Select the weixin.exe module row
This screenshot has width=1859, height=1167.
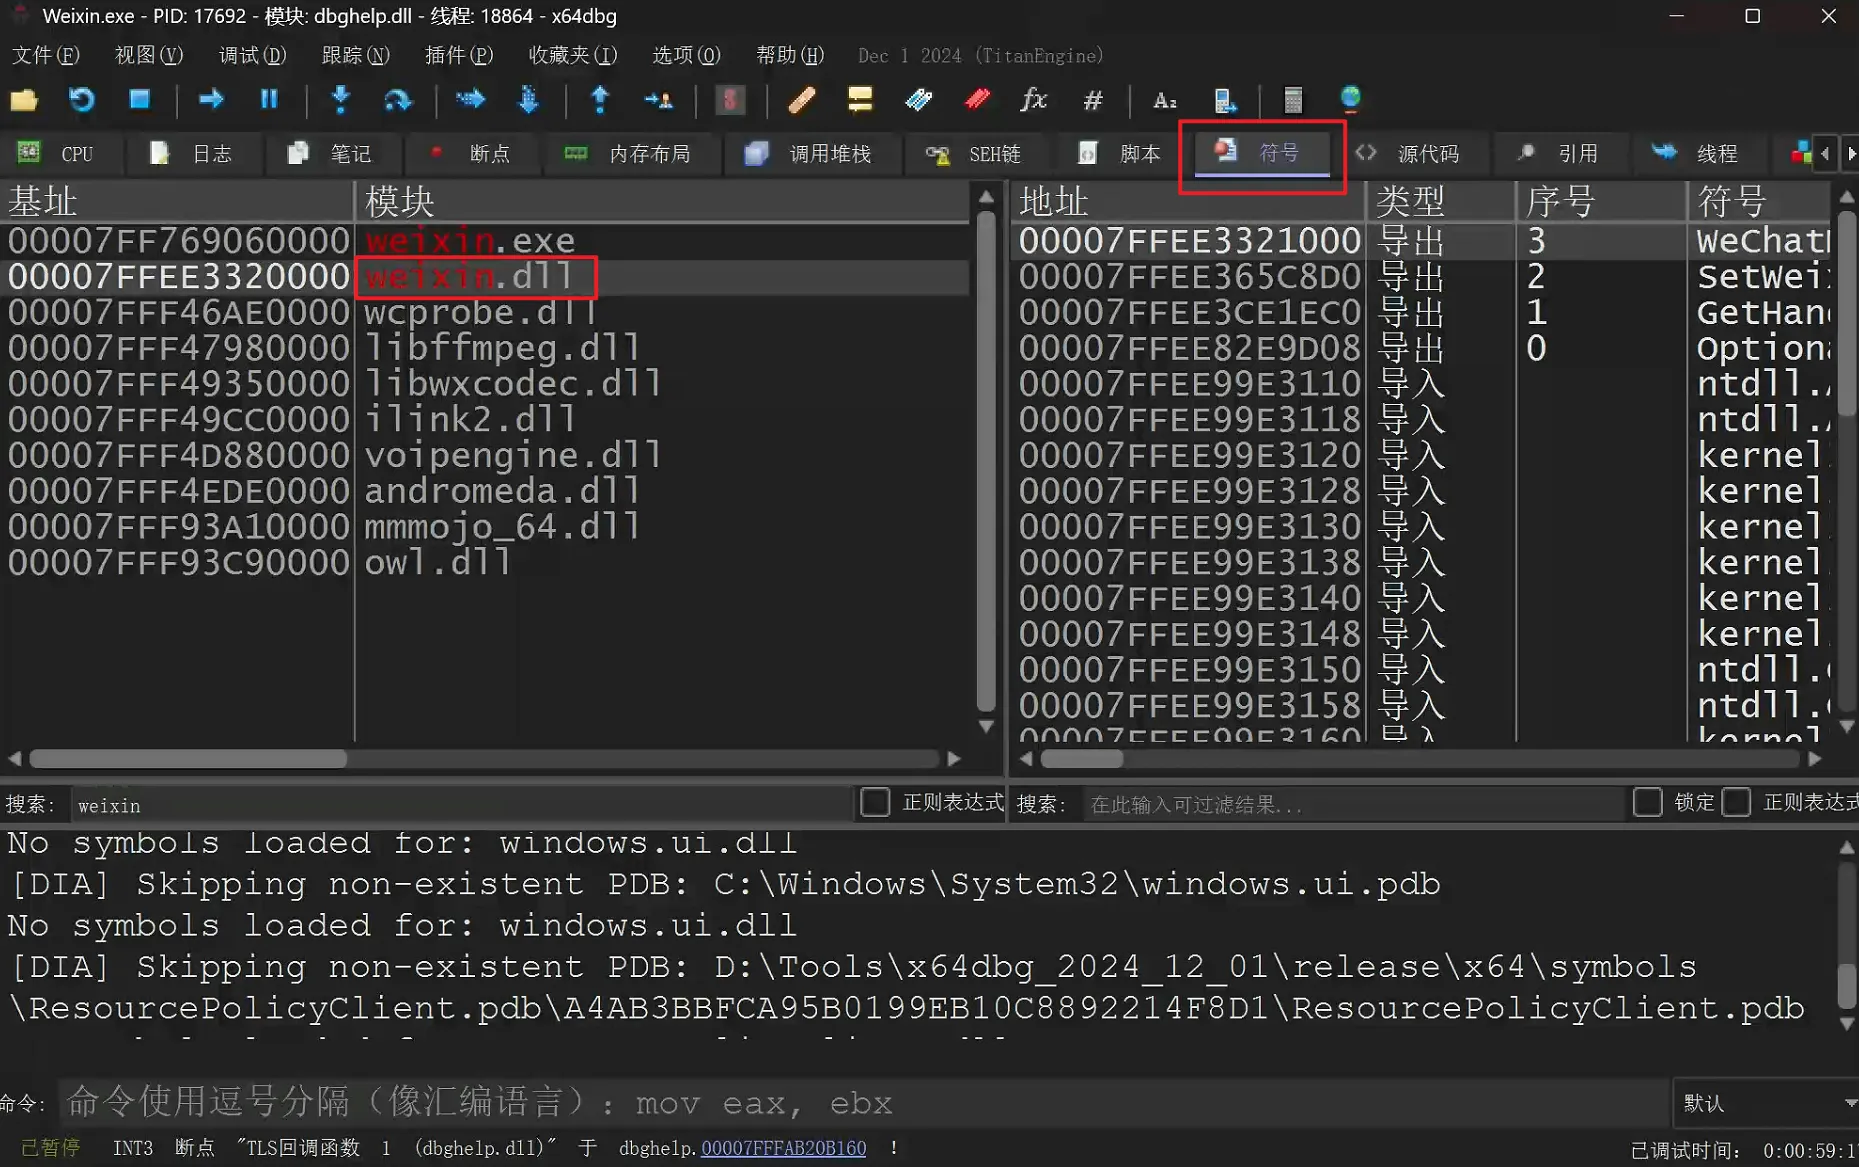[485, 241]
